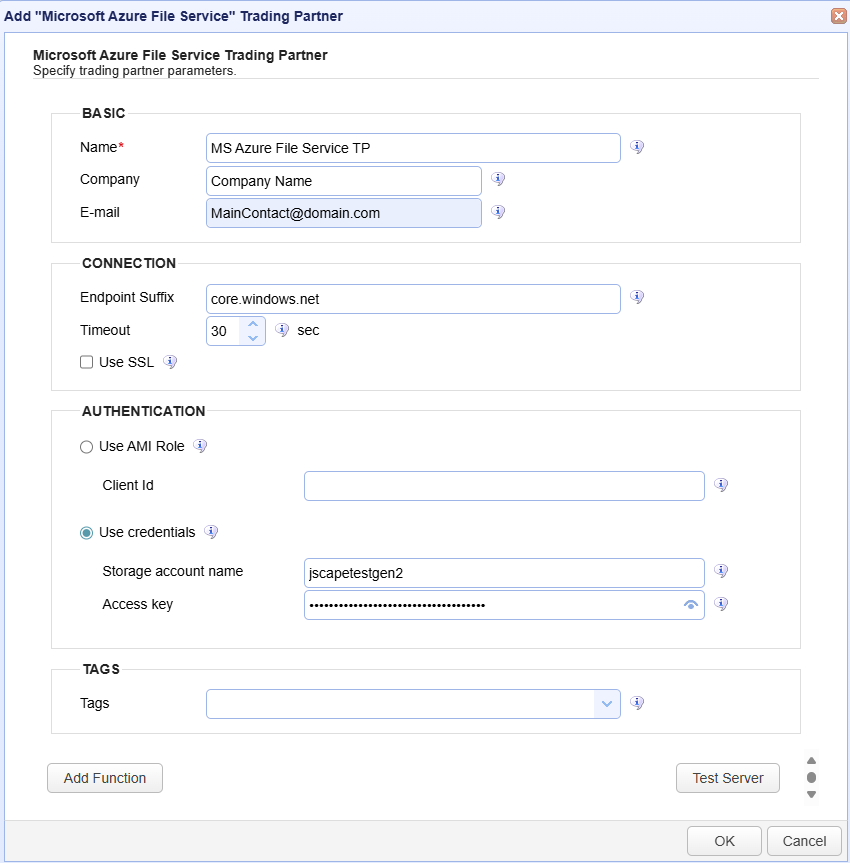Select the Use AMI Role option

[x=87, y=447]
